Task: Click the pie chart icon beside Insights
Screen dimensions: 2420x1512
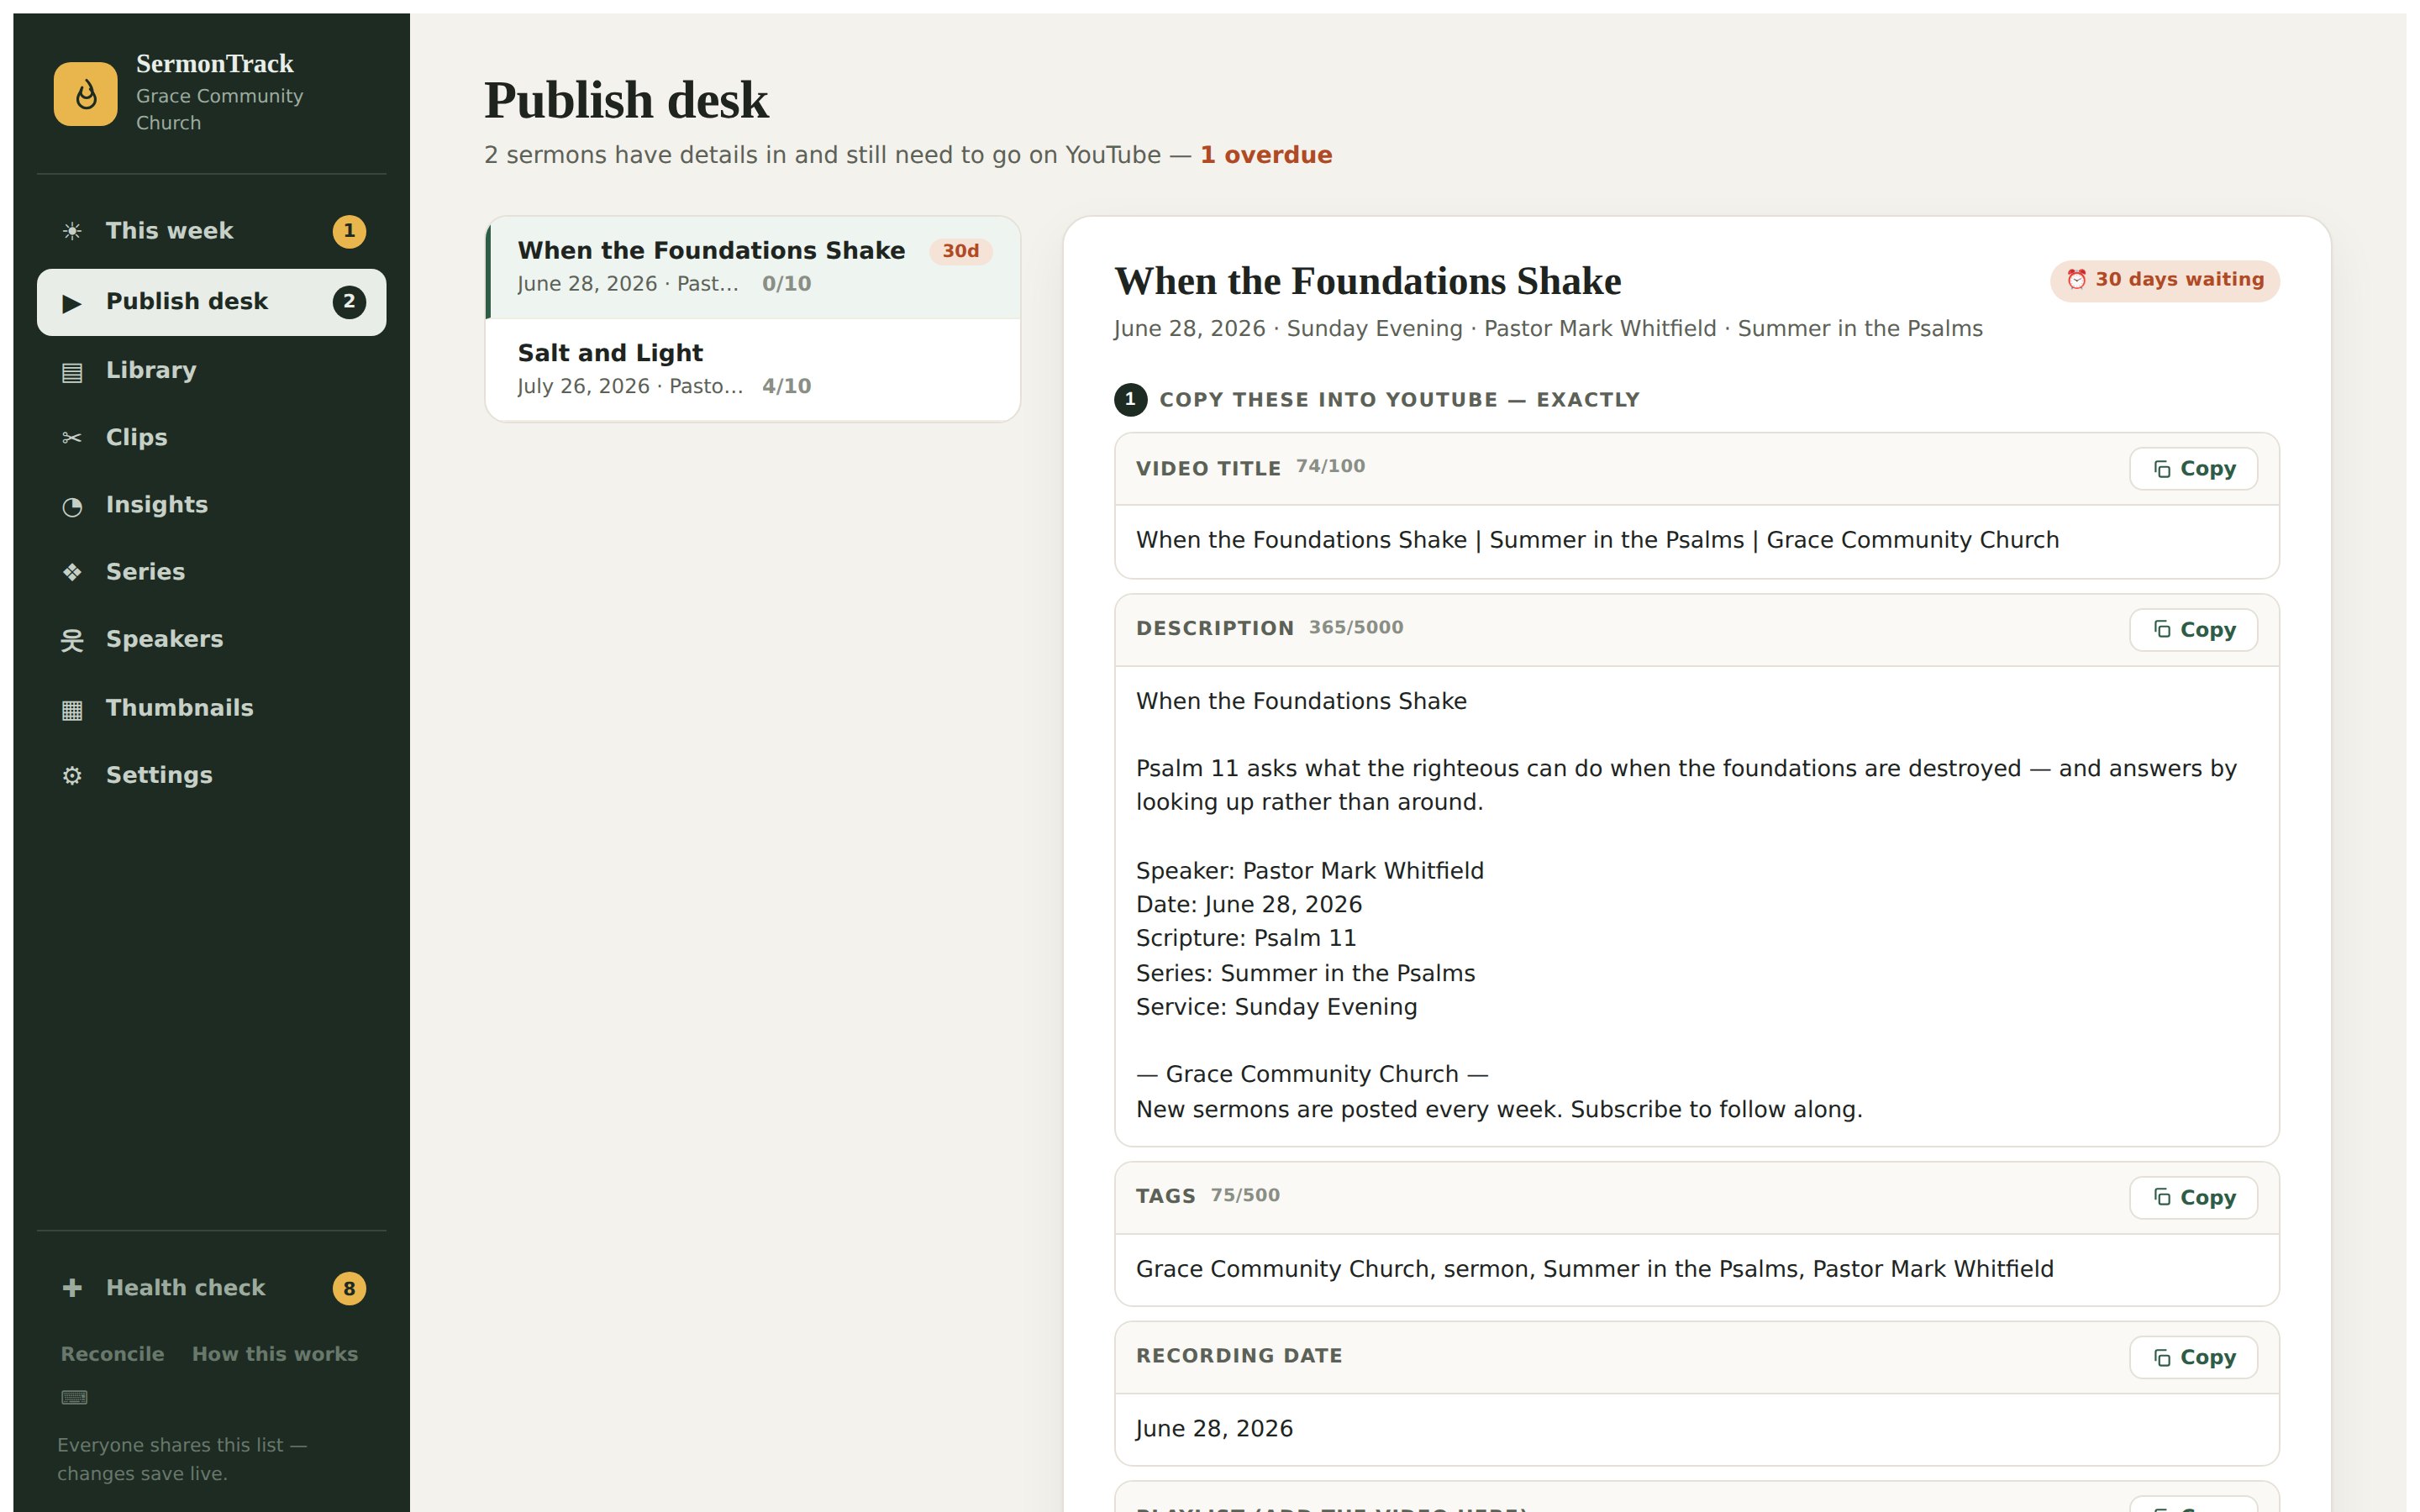Action: pos(72,506)
